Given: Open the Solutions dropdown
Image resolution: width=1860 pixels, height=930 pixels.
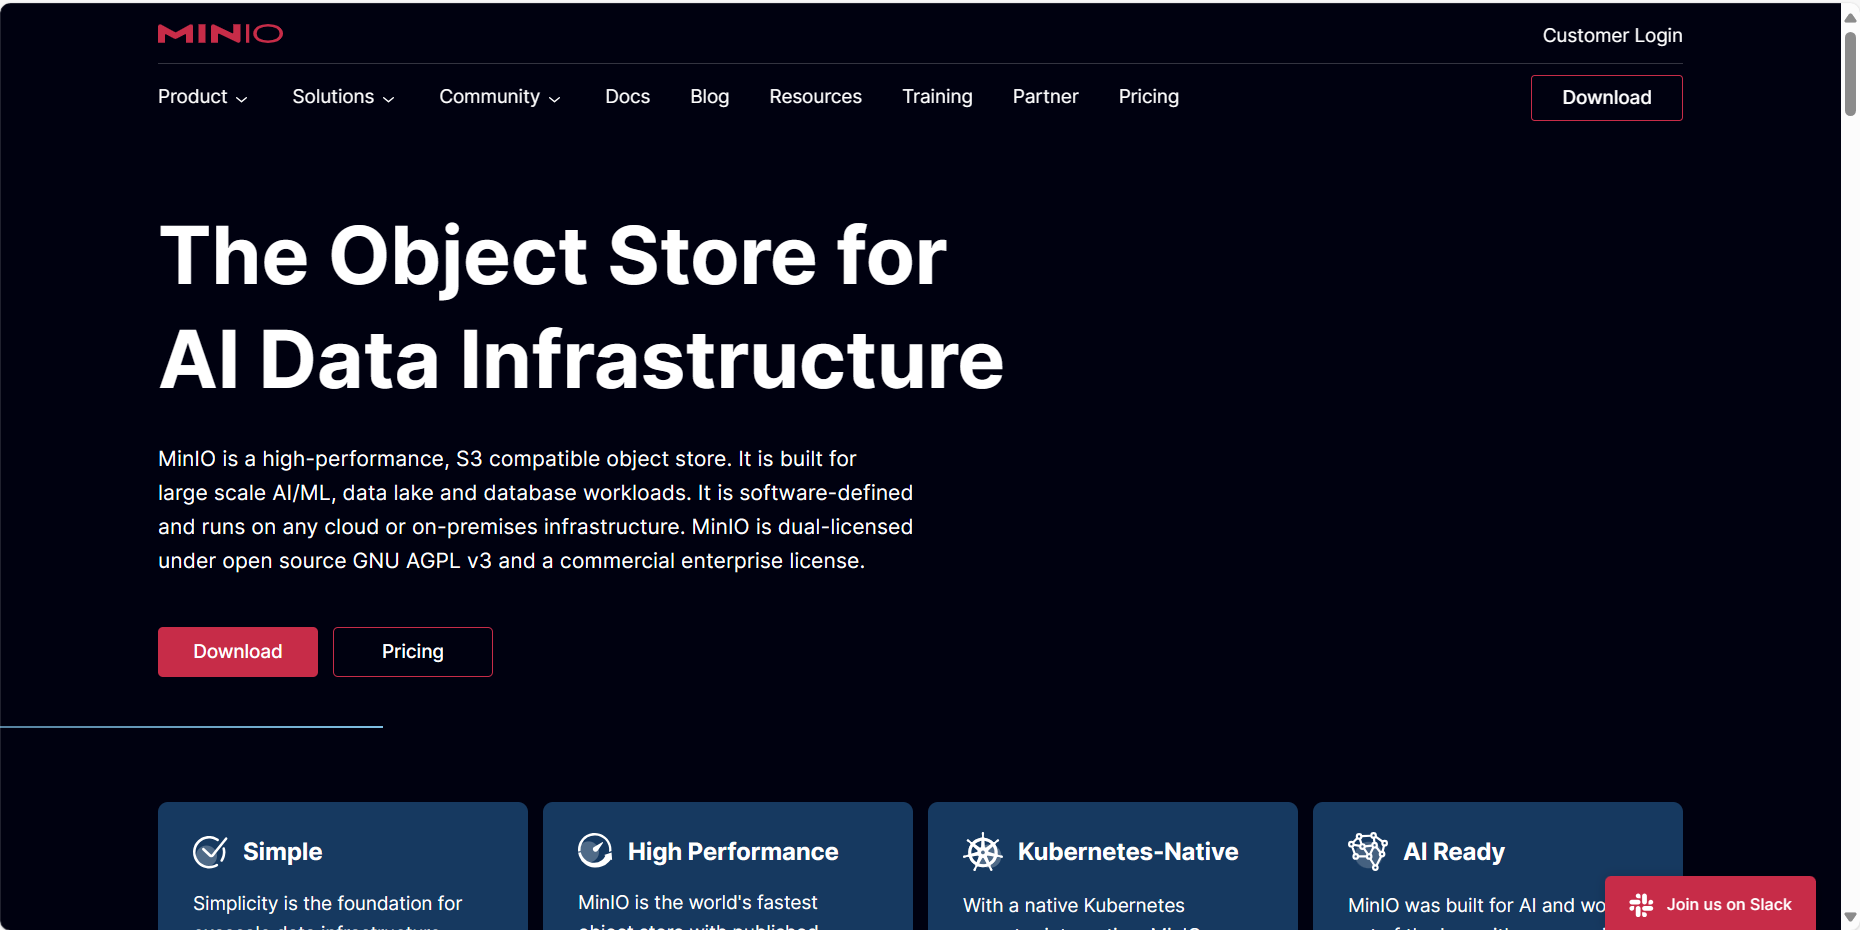Looking at the screenshot, I should coord(343,97).
